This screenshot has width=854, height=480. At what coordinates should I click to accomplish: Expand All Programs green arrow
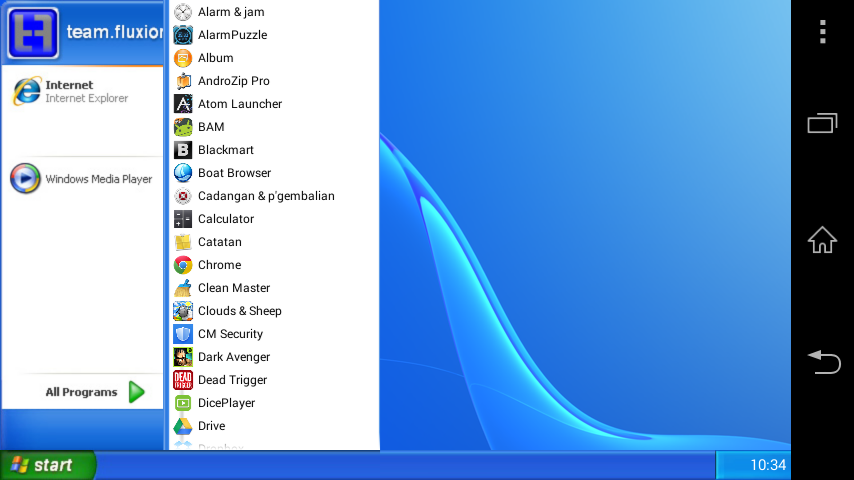pos(137,392)
